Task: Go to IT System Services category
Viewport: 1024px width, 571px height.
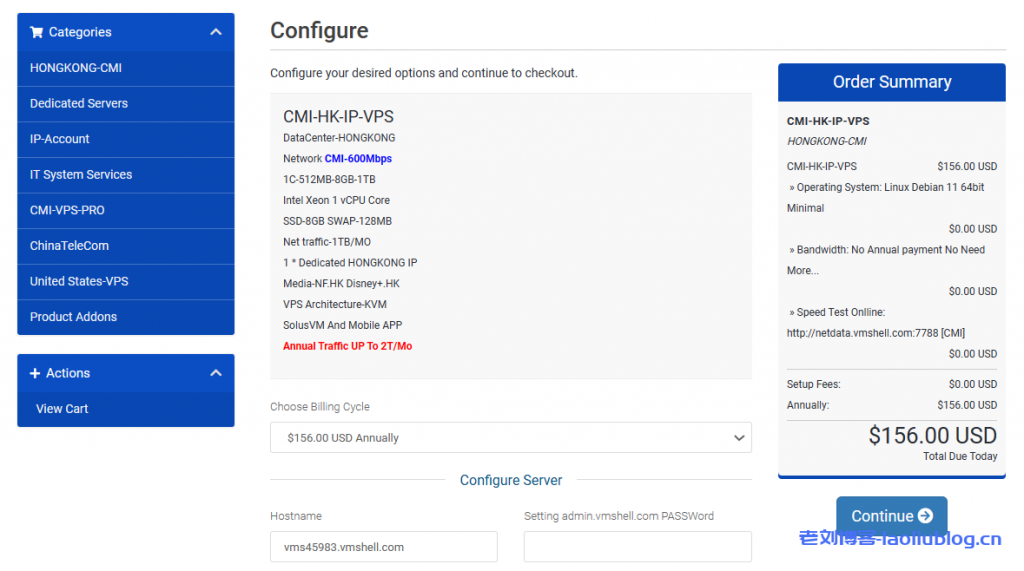Action: tap(81, 174)
